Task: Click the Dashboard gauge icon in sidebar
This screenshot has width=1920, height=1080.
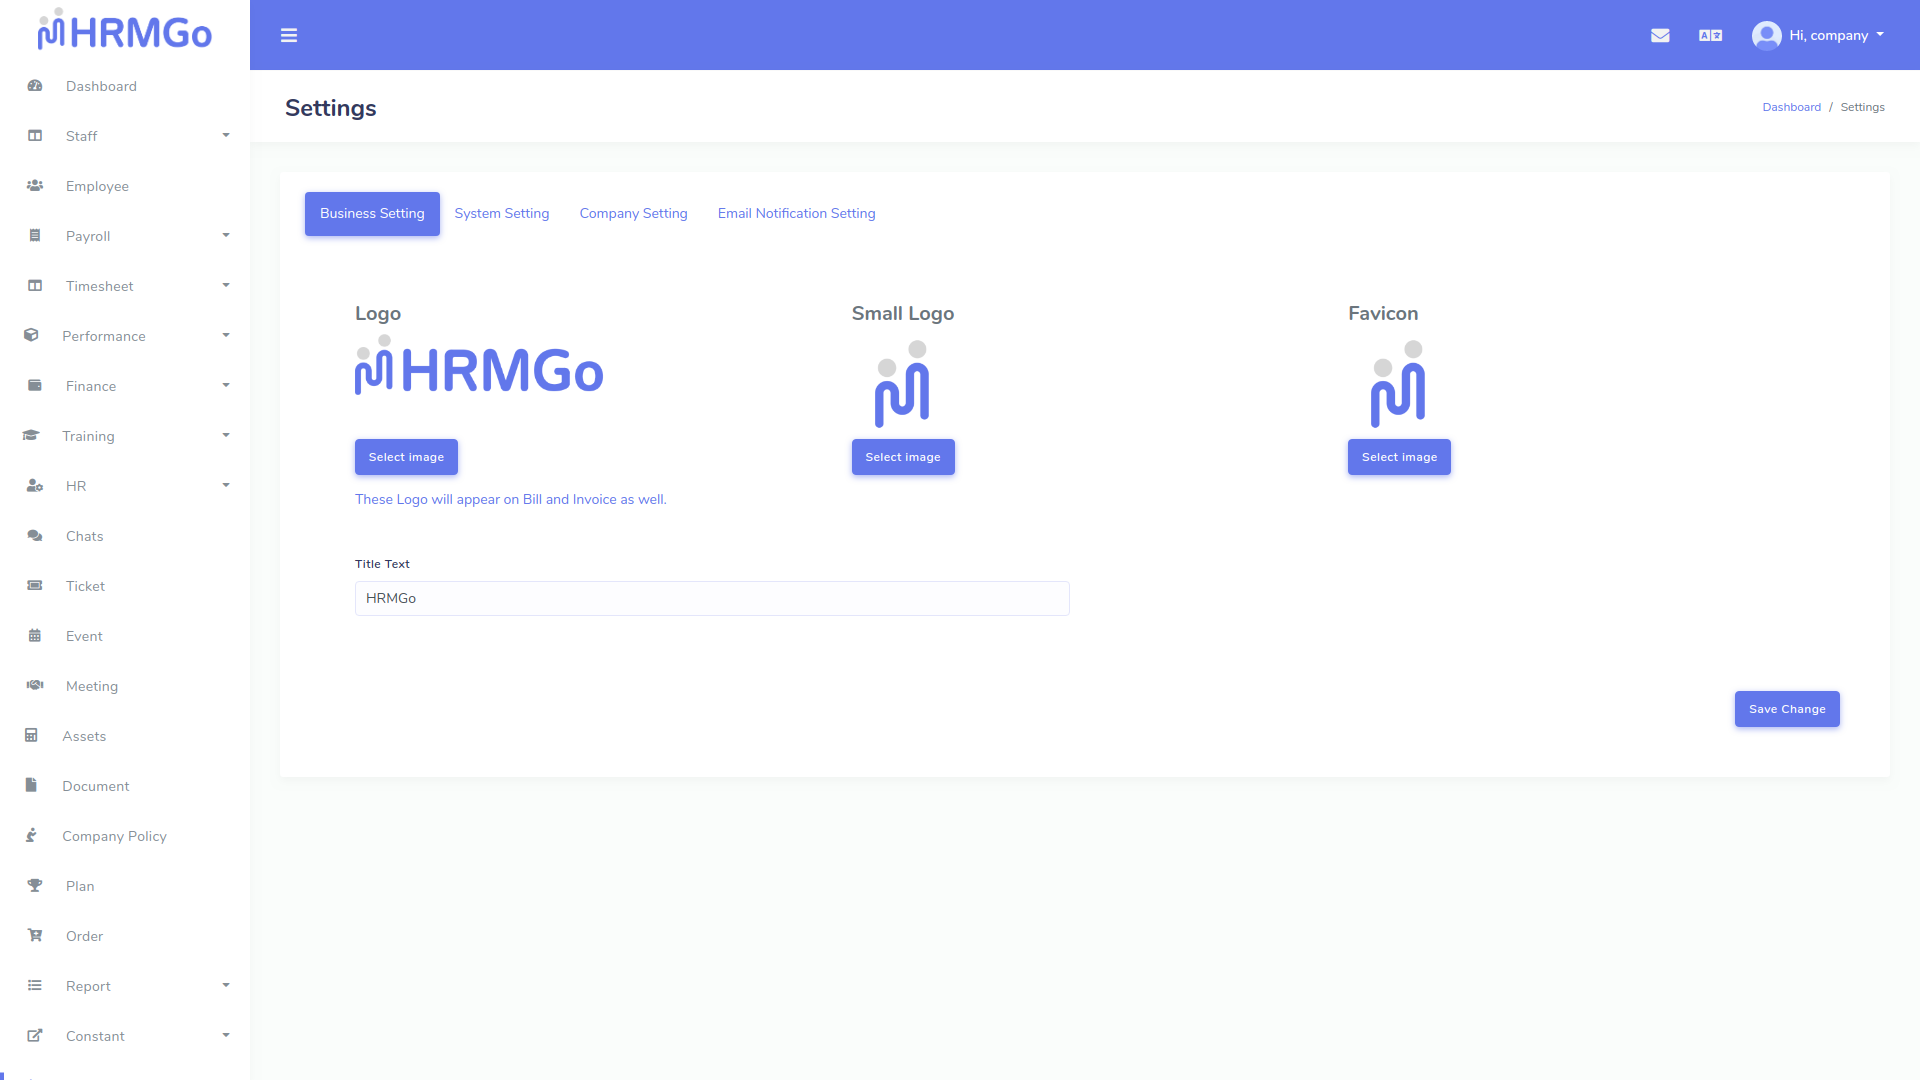Action: point(35,86)
